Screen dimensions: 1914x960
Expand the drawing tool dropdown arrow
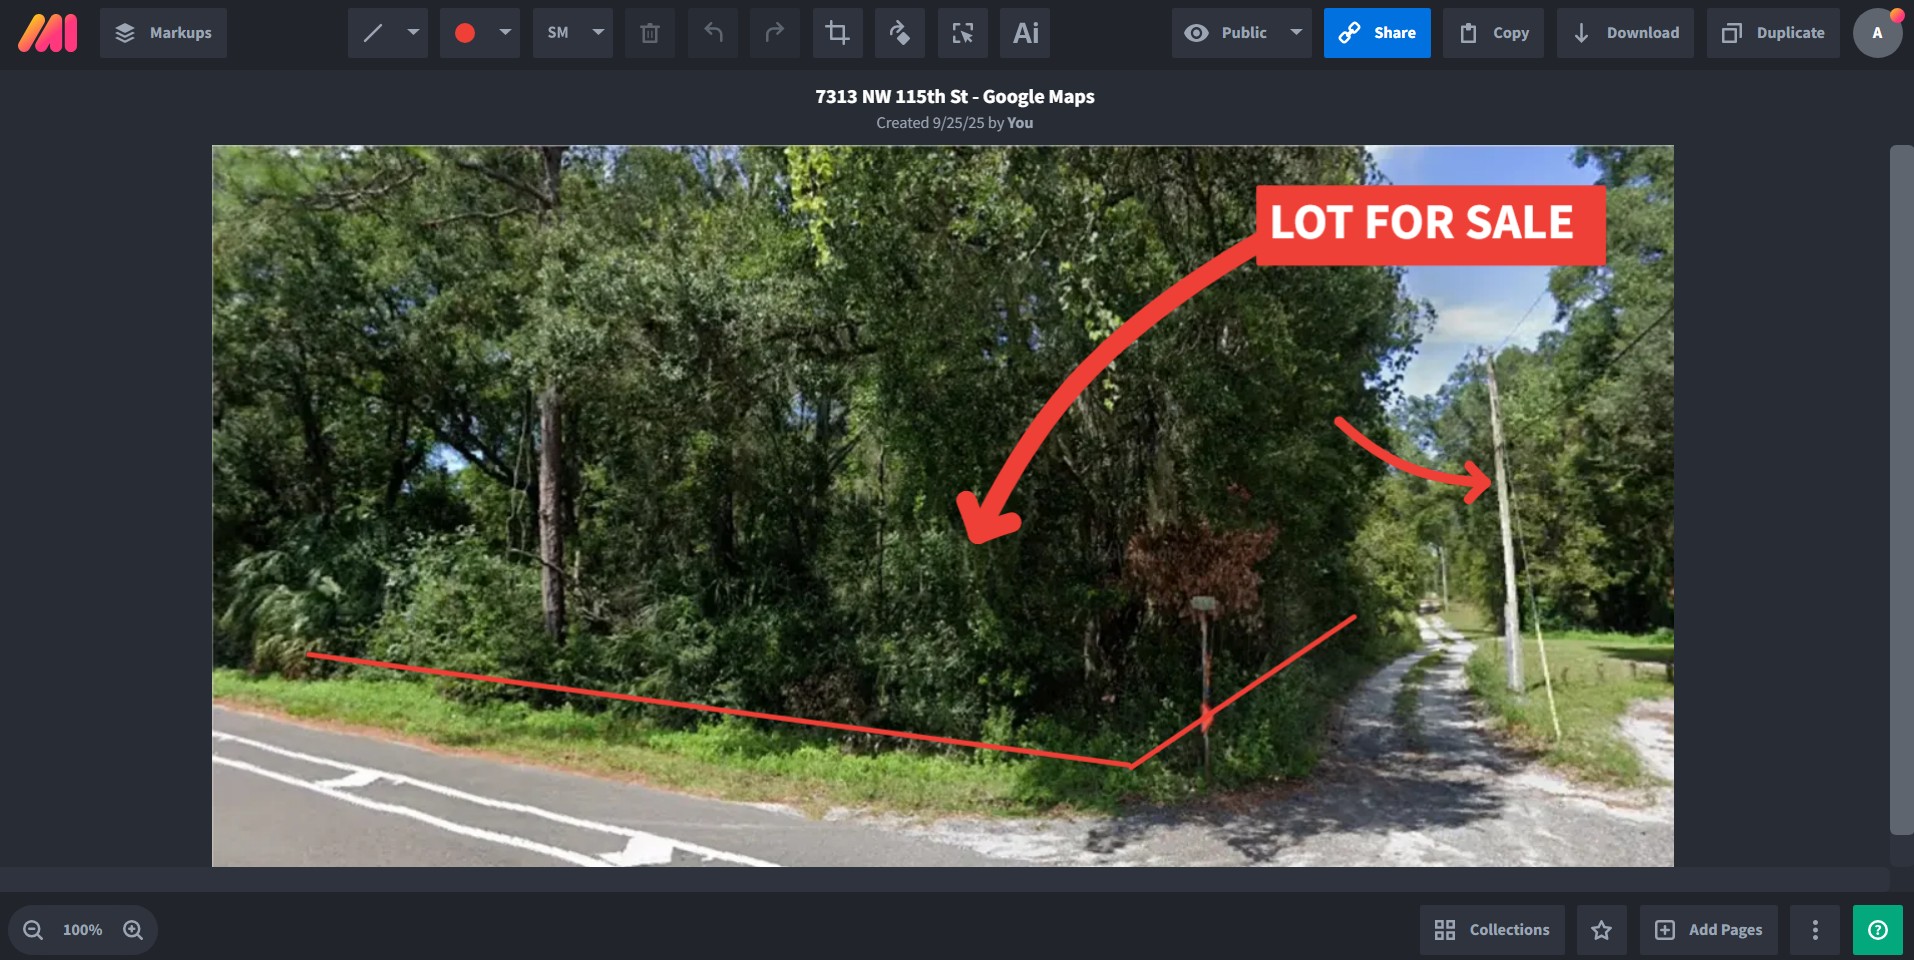pyautogui.click(x=413, y=33)
